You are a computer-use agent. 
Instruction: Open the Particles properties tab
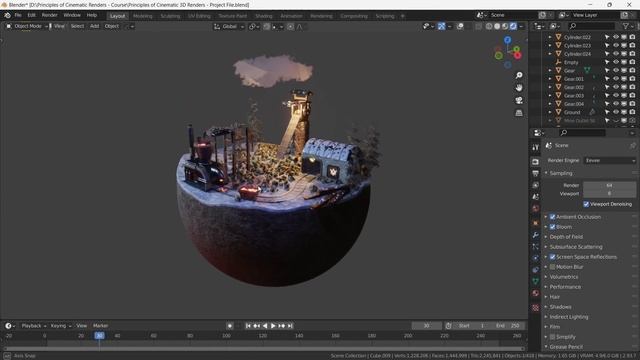536,247
